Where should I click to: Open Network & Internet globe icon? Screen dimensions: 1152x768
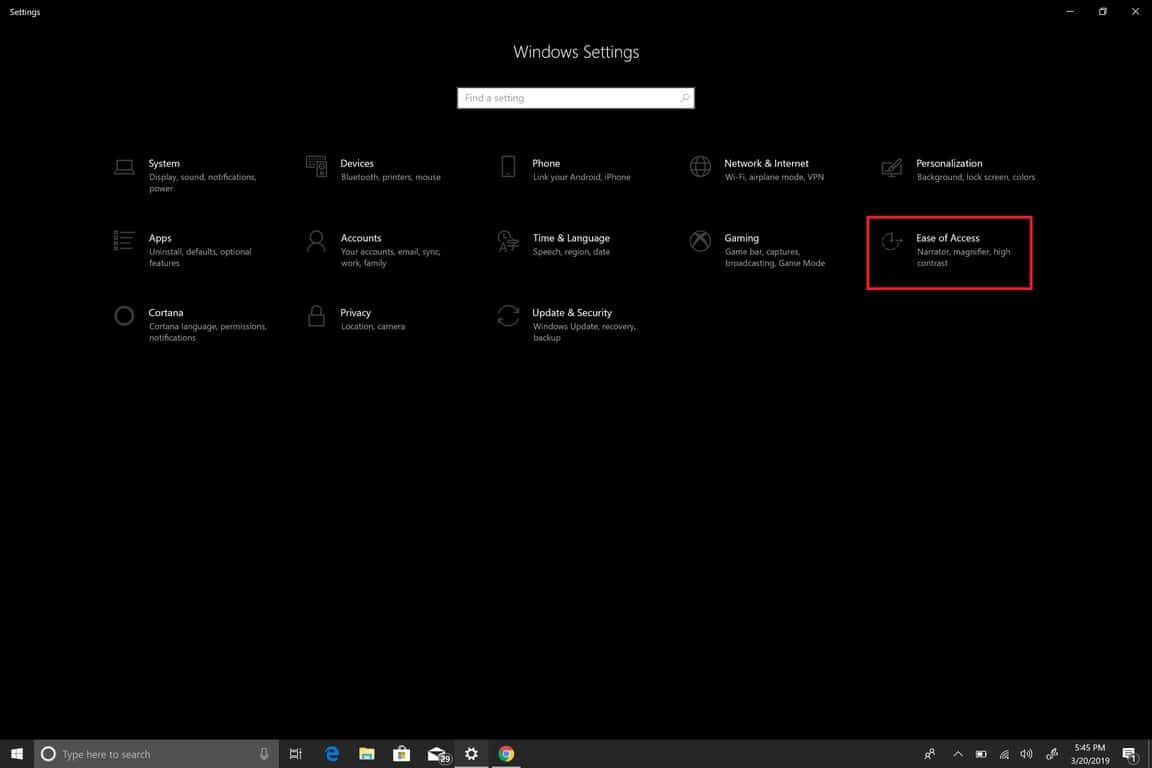tap(700, 166)
